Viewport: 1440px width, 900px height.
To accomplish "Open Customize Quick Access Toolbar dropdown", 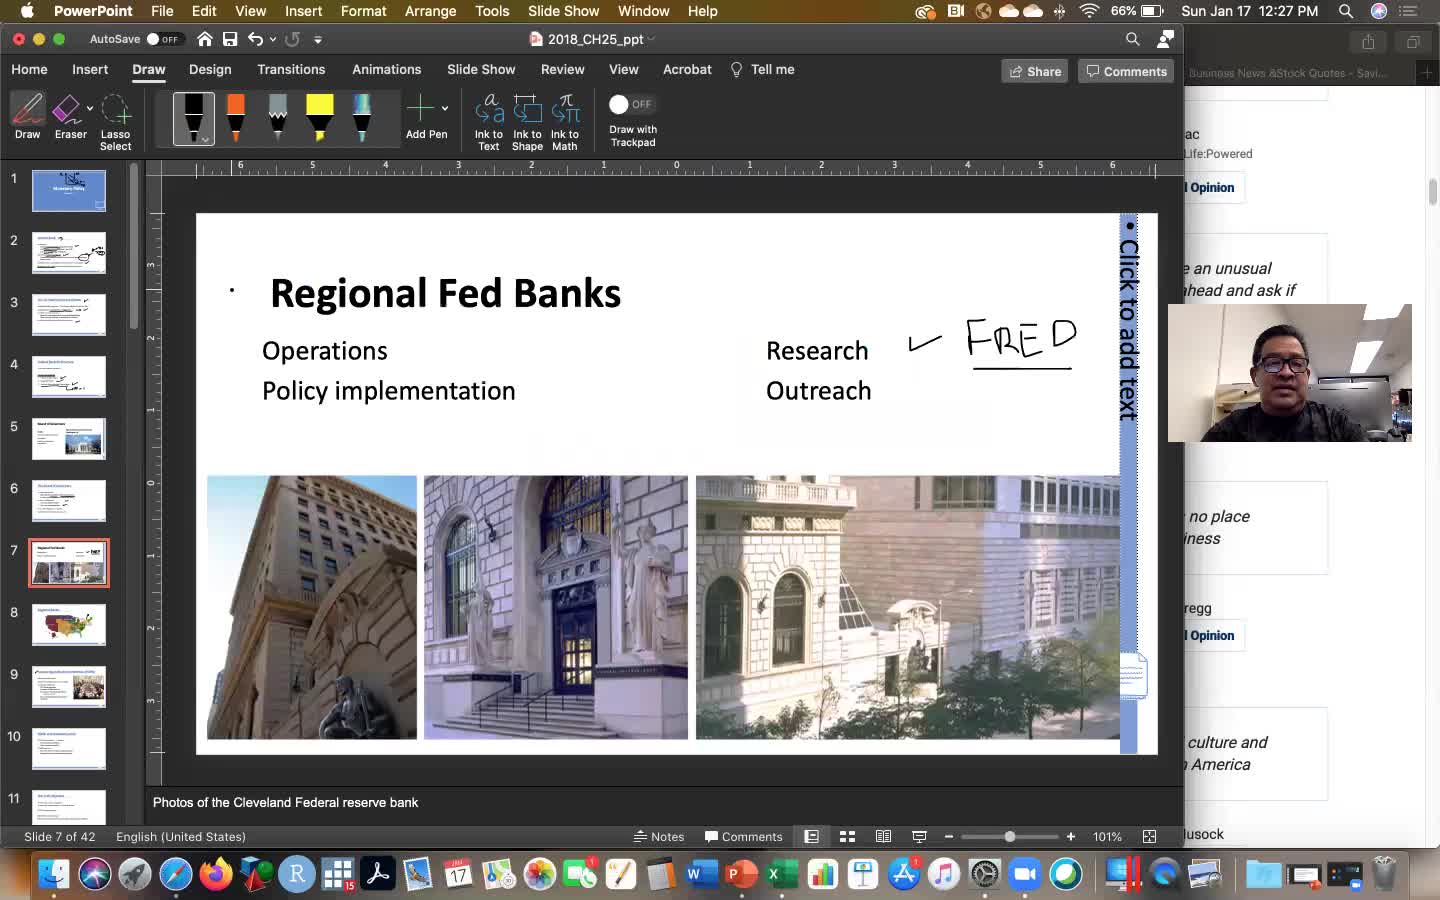I will [318, 40].
